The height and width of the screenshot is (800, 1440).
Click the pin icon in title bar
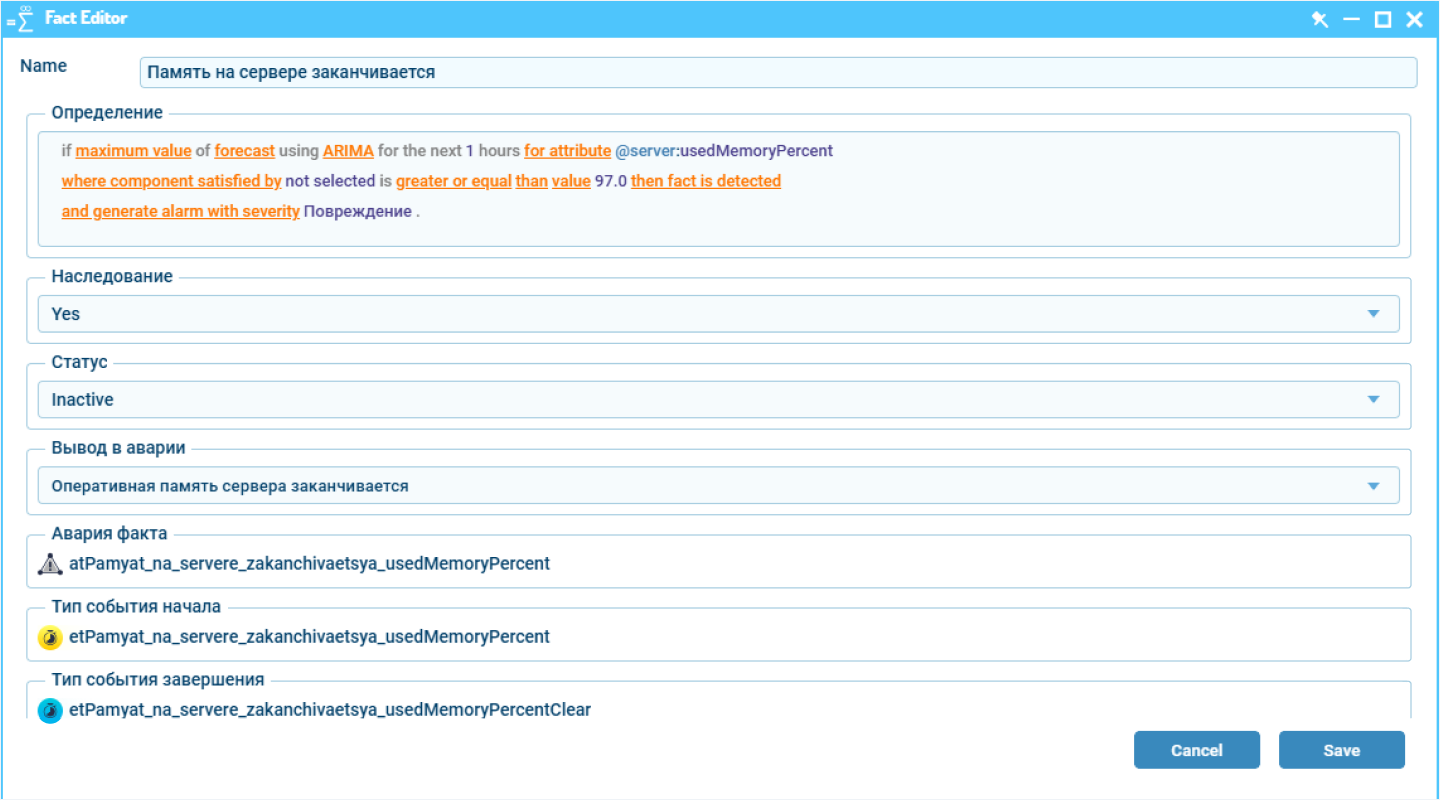coord(1321,19)
